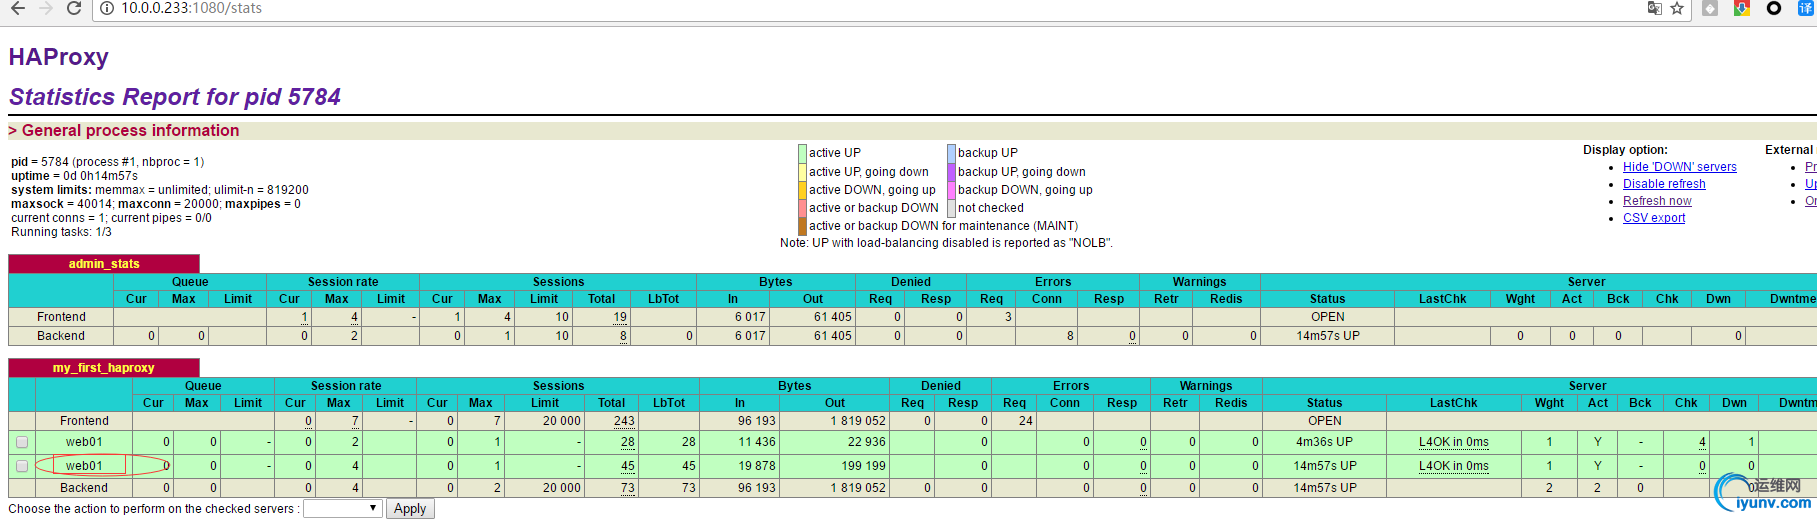Open the HAProxy title link
1817x519 pixels.
coord(59,57)
